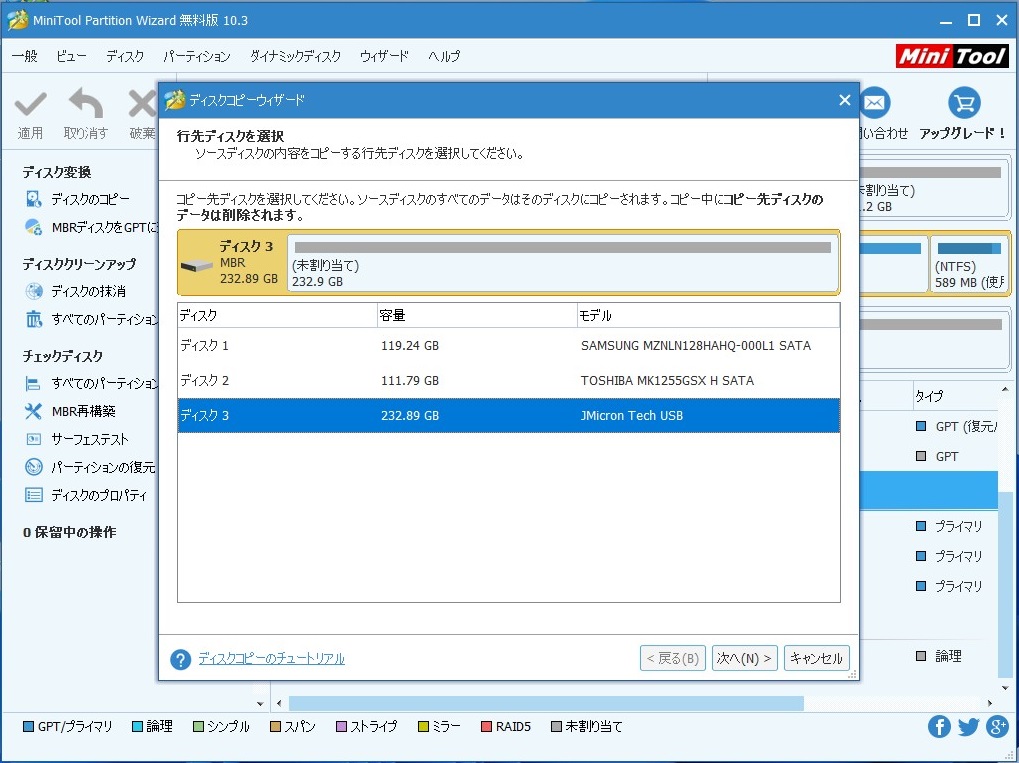Click Surface Test (サーフェステスト) in sidebar
Image resolution: width=1019 pixels, height=763 pixels.
click(x=90, y=439)
